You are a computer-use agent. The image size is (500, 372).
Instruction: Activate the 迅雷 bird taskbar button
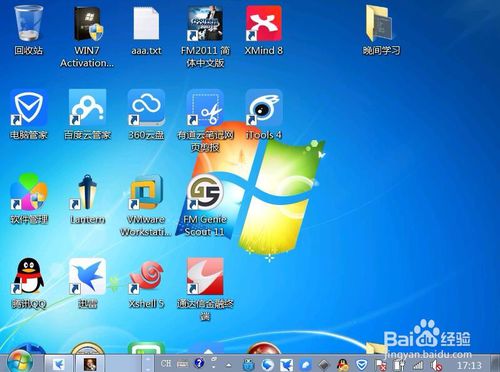pyautogui.click(x=59, y=363)
